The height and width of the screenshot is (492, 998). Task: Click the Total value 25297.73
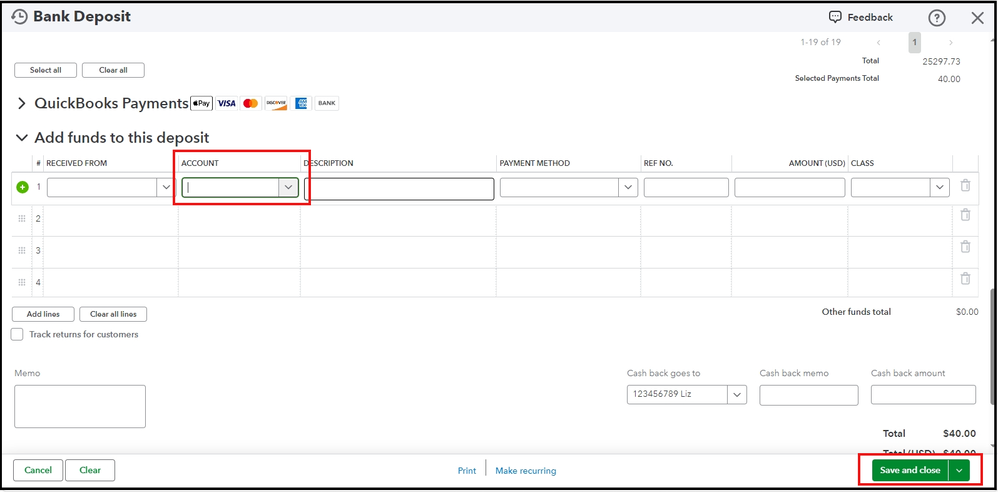[941, 62]
